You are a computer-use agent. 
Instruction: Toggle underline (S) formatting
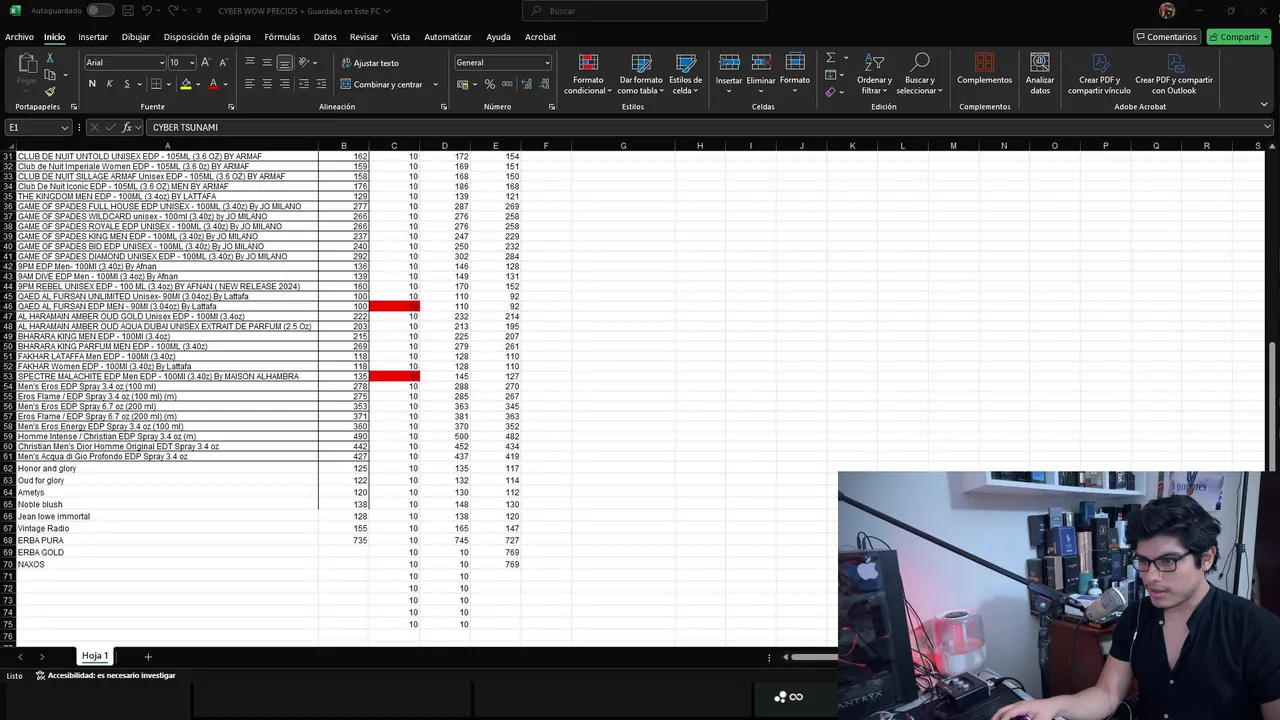click(x=126, y=84)
